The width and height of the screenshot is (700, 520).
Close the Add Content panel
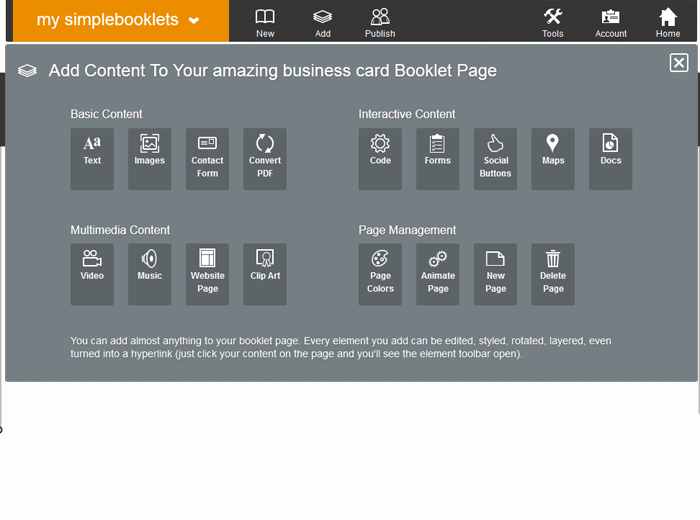pyautogui.click(x=679, y=63)
